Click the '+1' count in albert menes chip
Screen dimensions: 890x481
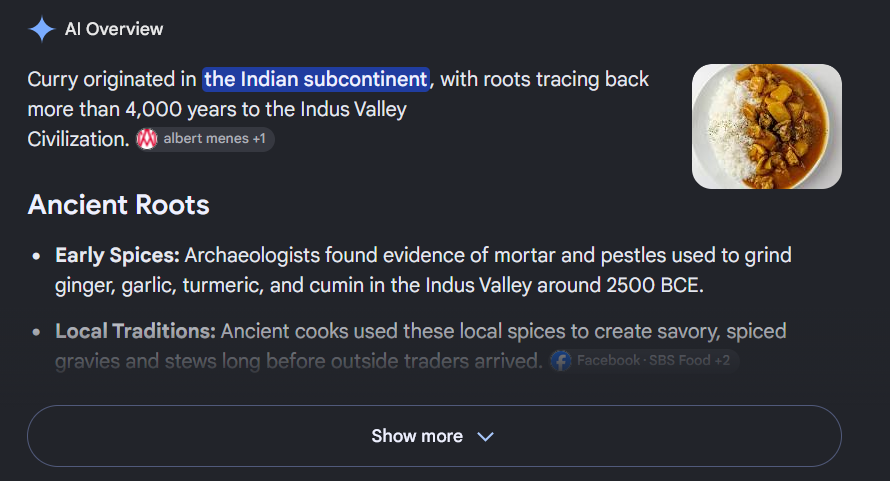click(259, 139)
